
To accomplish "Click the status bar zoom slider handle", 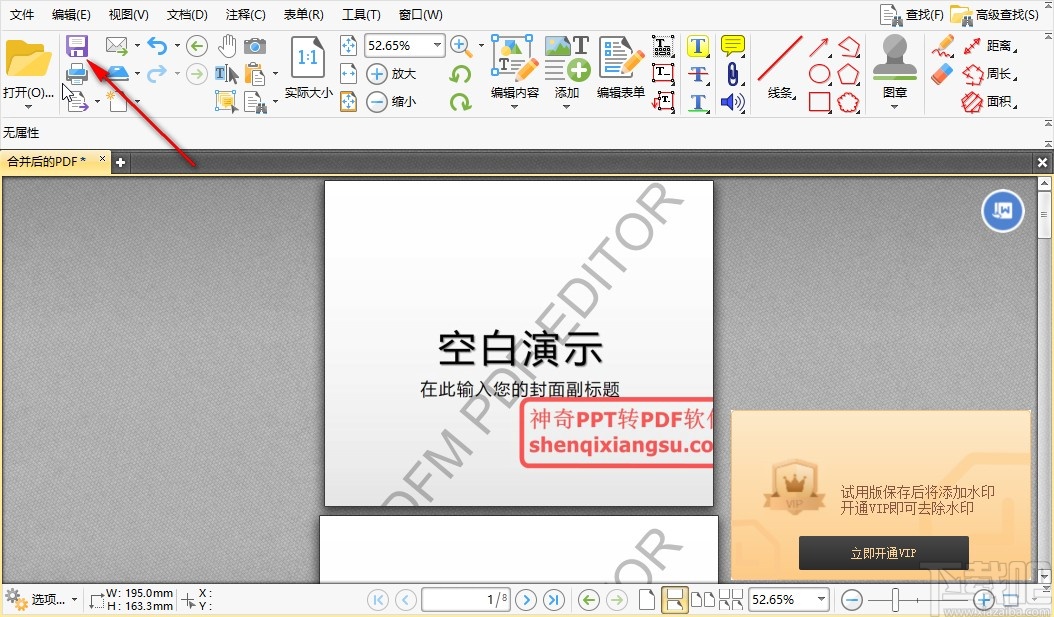I will click(x=895, y=599).
